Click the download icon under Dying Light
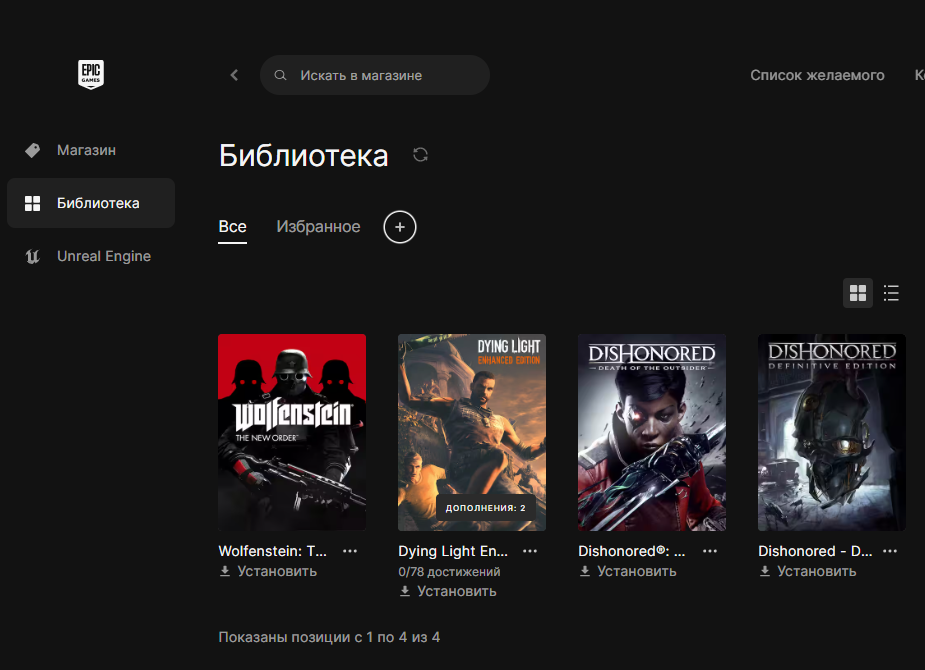This screenshot has height=670, width=925. tap(405, 591)
